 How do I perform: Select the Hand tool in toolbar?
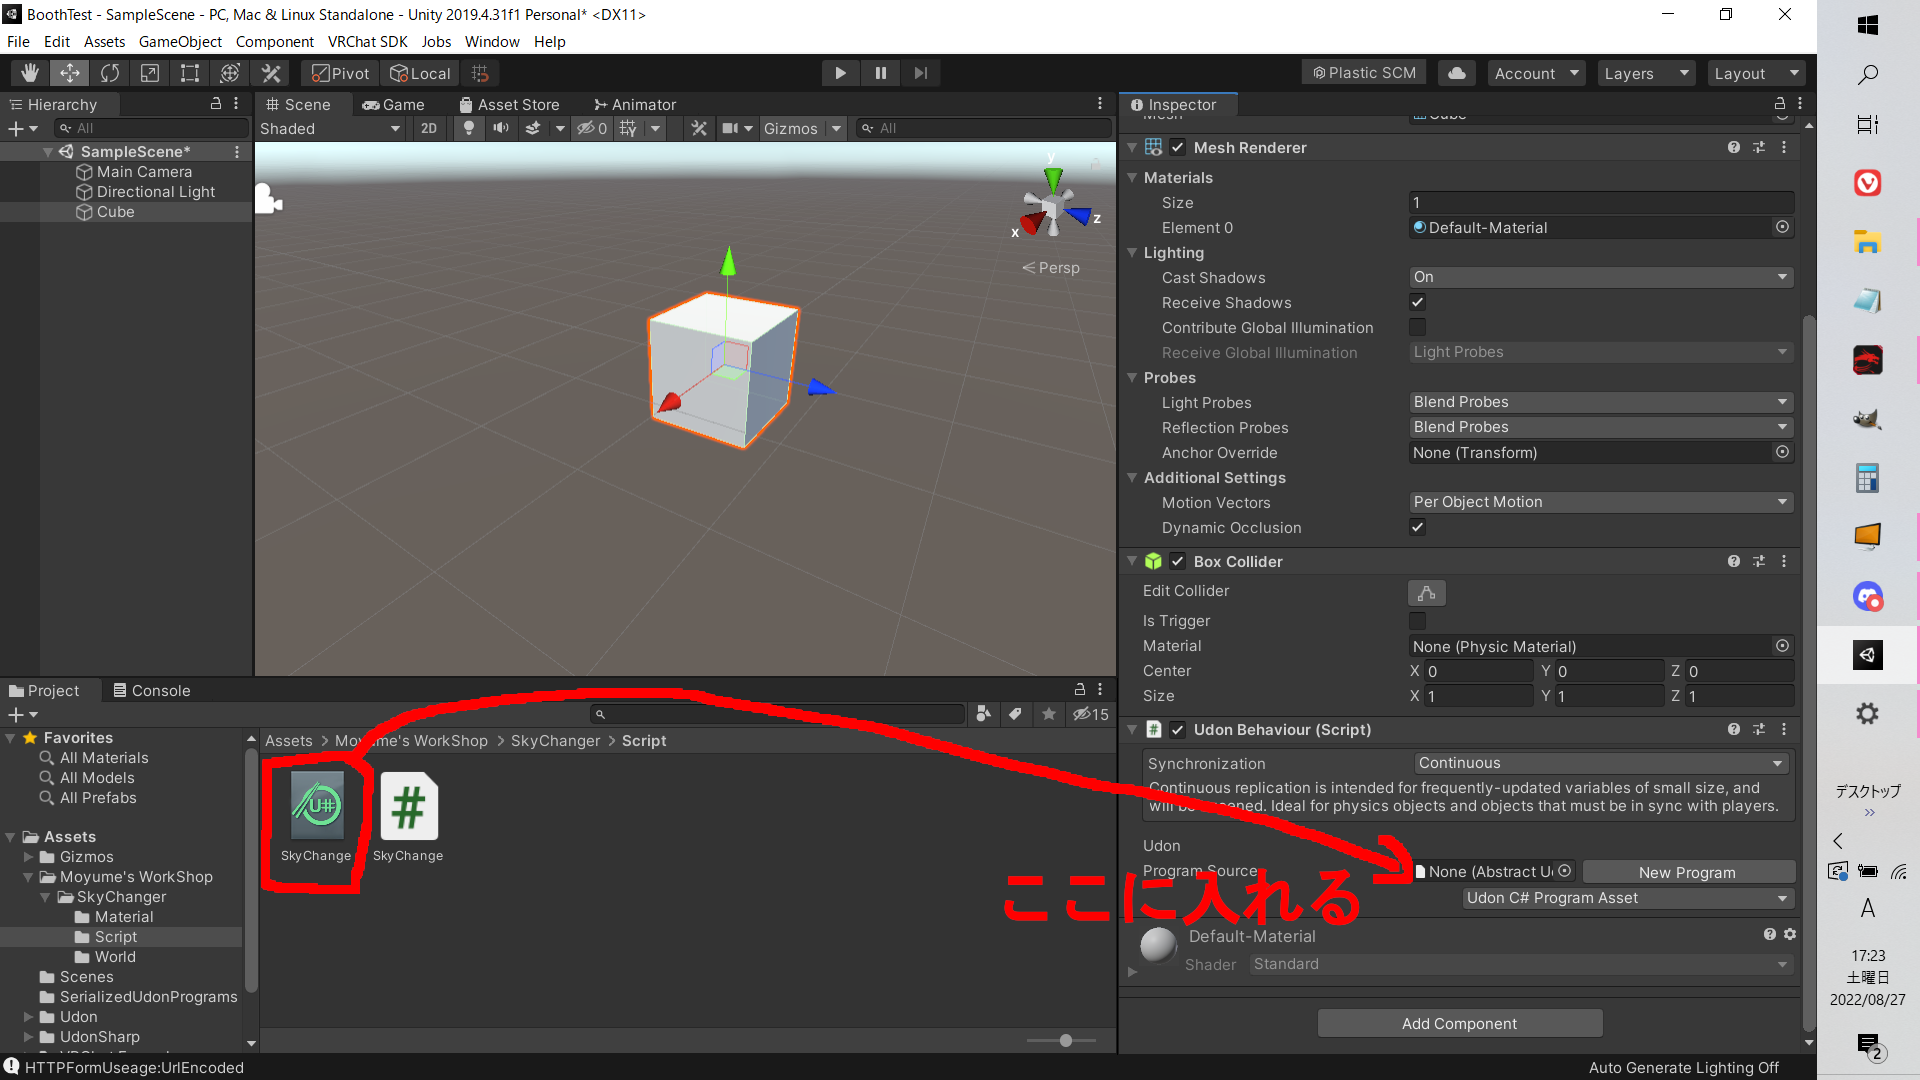pyautogui.click(x=30, y=73)
